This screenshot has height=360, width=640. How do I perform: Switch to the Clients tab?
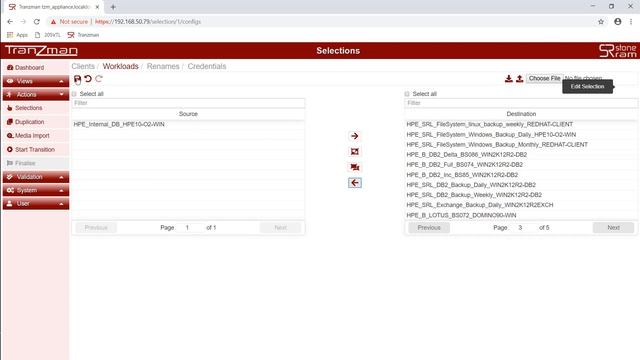[83, 66]
